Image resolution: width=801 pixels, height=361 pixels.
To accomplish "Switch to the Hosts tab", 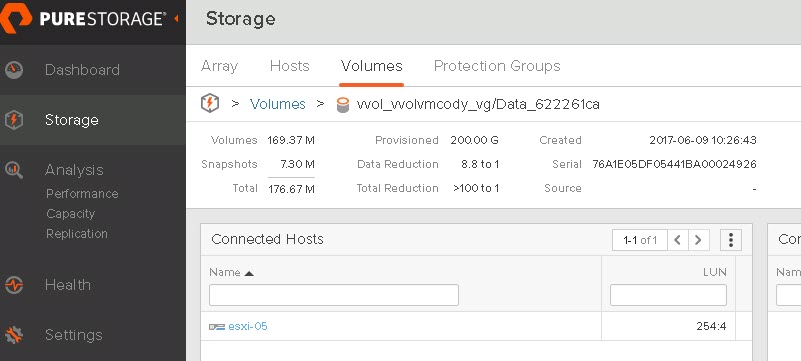I will coord(290,66).
